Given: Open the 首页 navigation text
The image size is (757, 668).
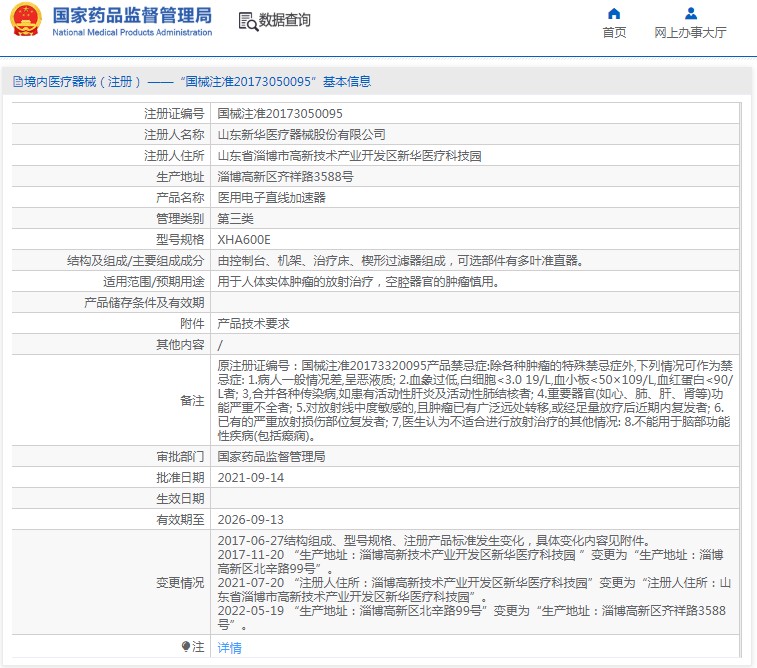Looking at the screenshot, I should click(614, 32).
